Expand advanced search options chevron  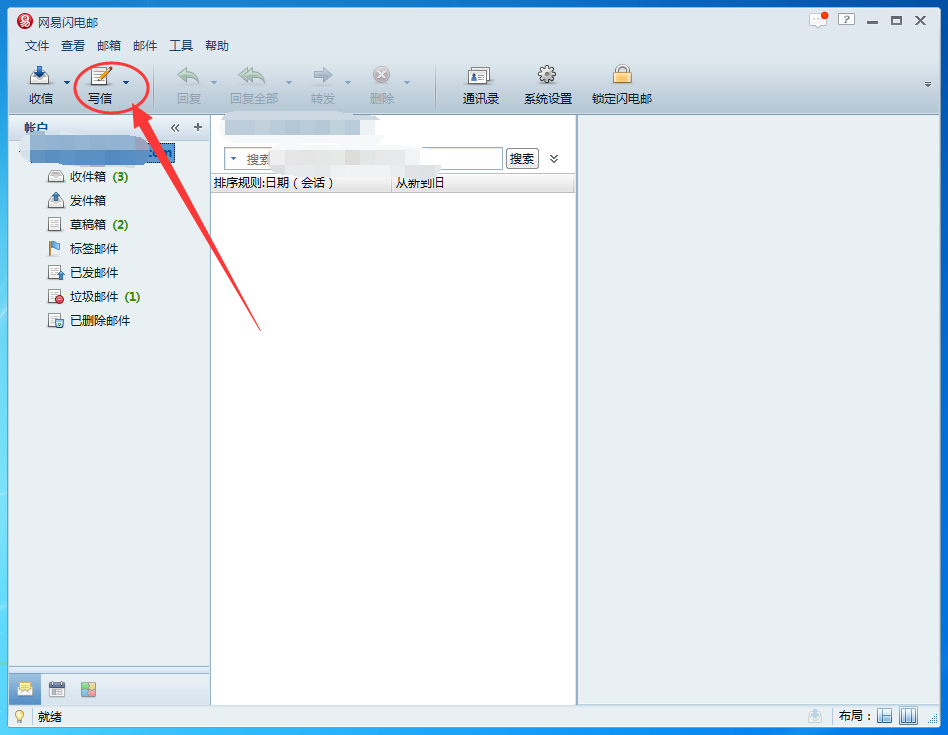pos(554,159)
